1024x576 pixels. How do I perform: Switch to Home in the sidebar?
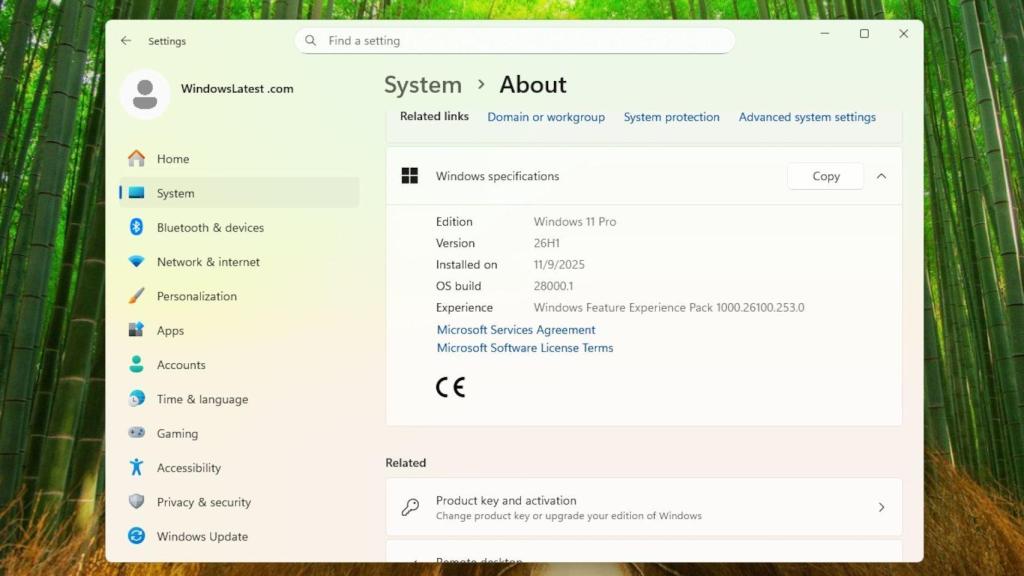click(x=172, y=158)
